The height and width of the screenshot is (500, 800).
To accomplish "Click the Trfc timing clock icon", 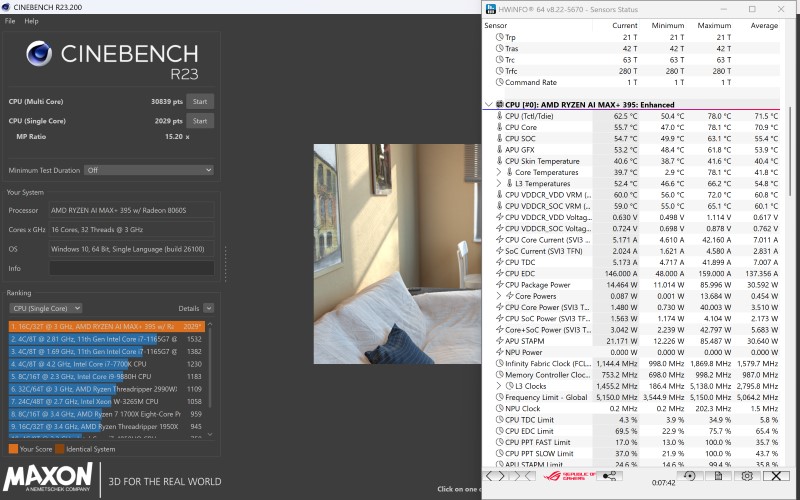I will pyautogui.click(x=499, y=71).
